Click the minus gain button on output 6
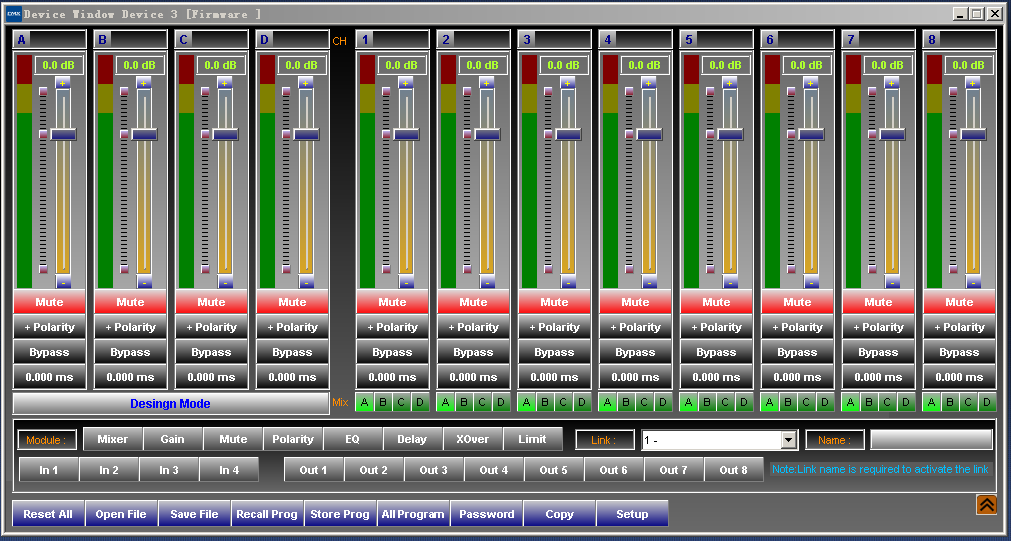 point(811,282)
